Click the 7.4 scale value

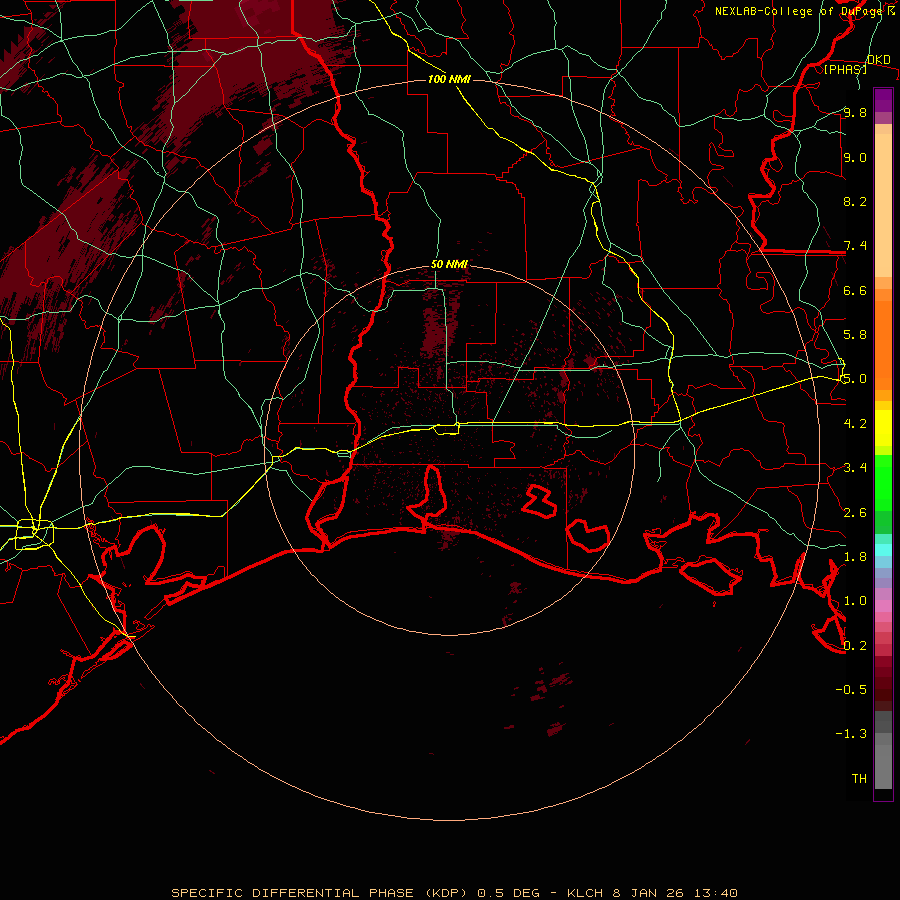[x=855, y=246]
